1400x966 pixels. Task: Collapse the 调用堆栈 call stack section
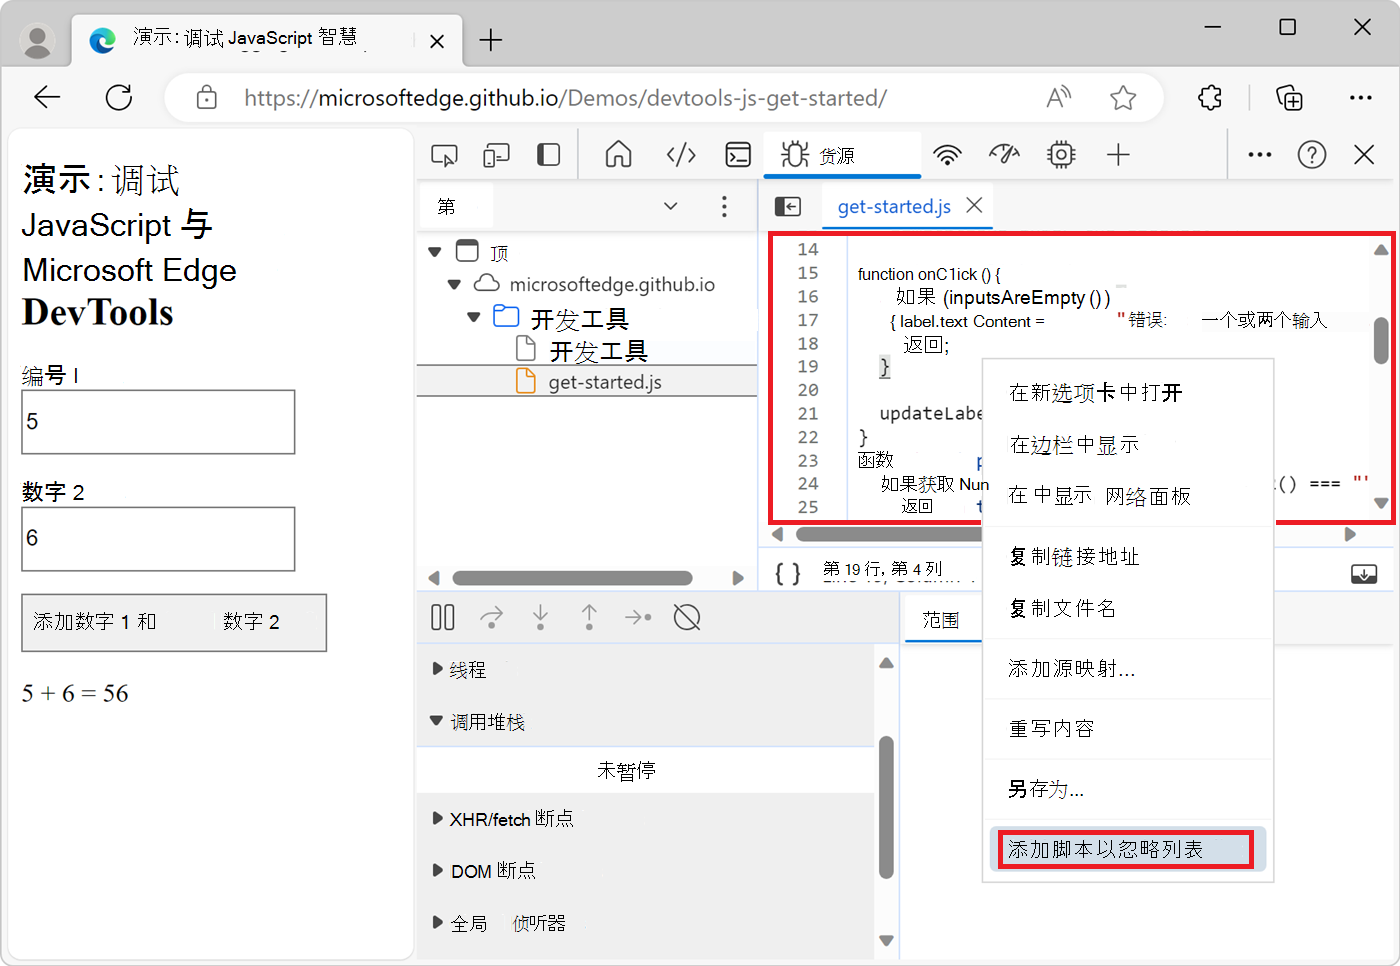coord(436,720)
